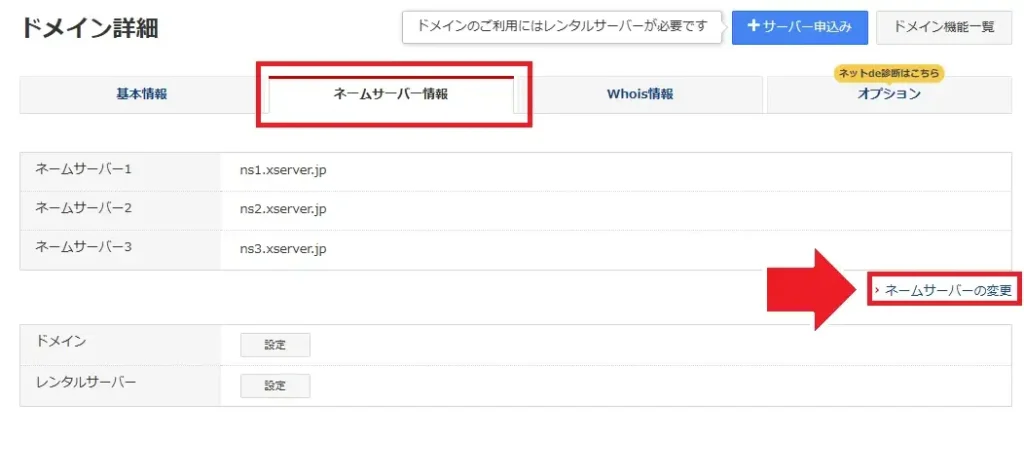This screenshot has width=1024, height=476.
Task: Click the ns3.xserver.jp value
Action: pos(282,249)
